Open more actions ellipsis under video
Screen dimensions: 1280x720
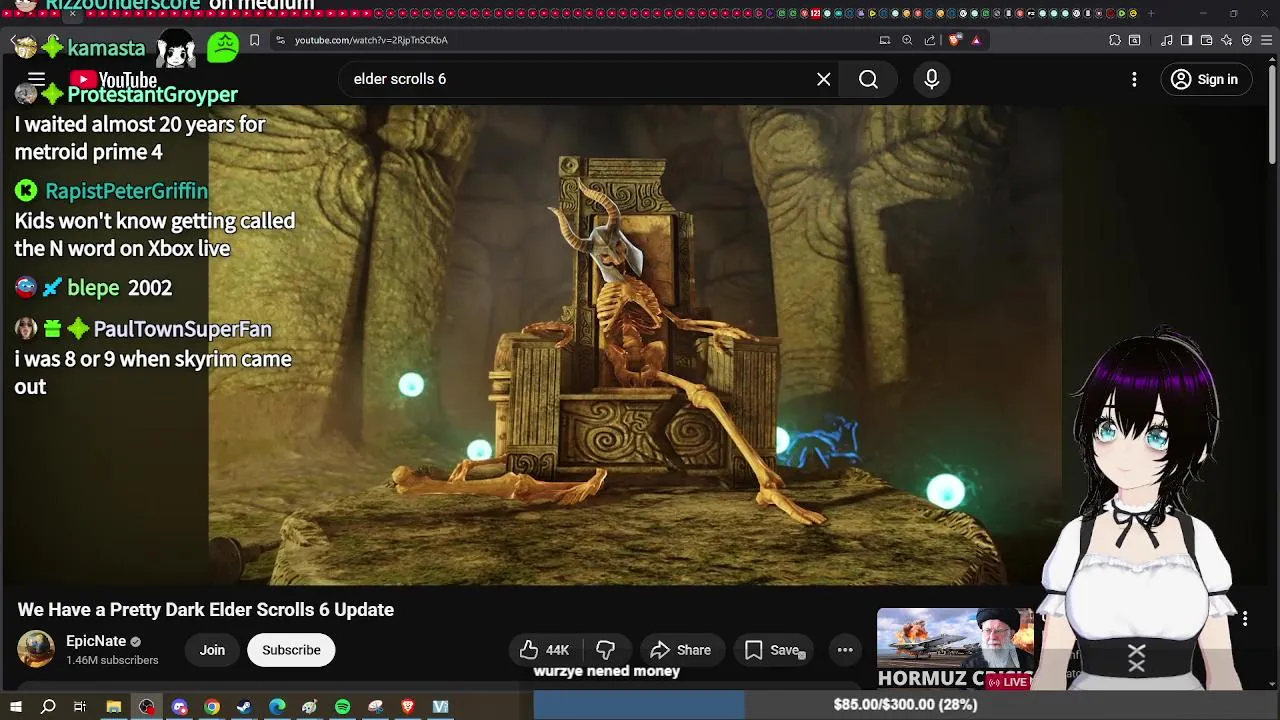coord(845,650)
